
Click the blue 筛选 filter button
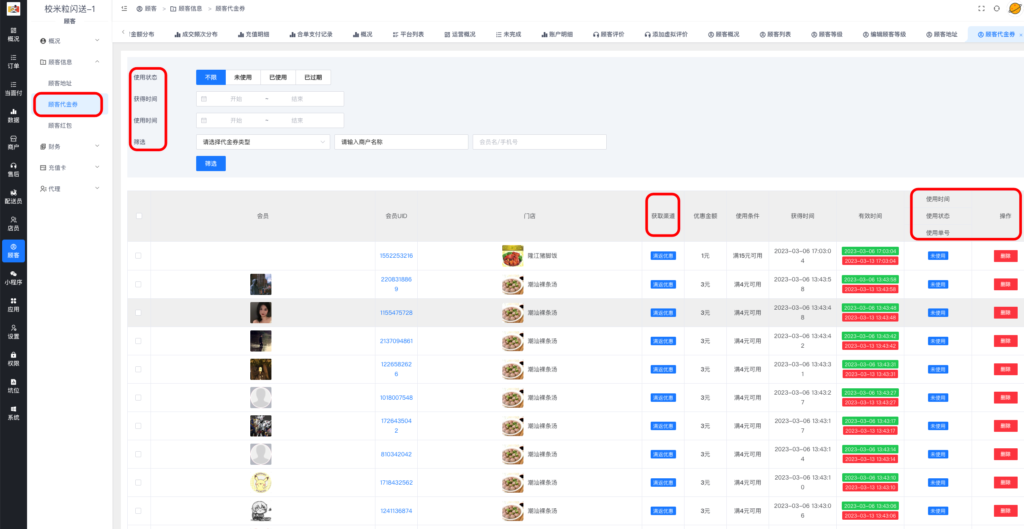tap(210, 163)
